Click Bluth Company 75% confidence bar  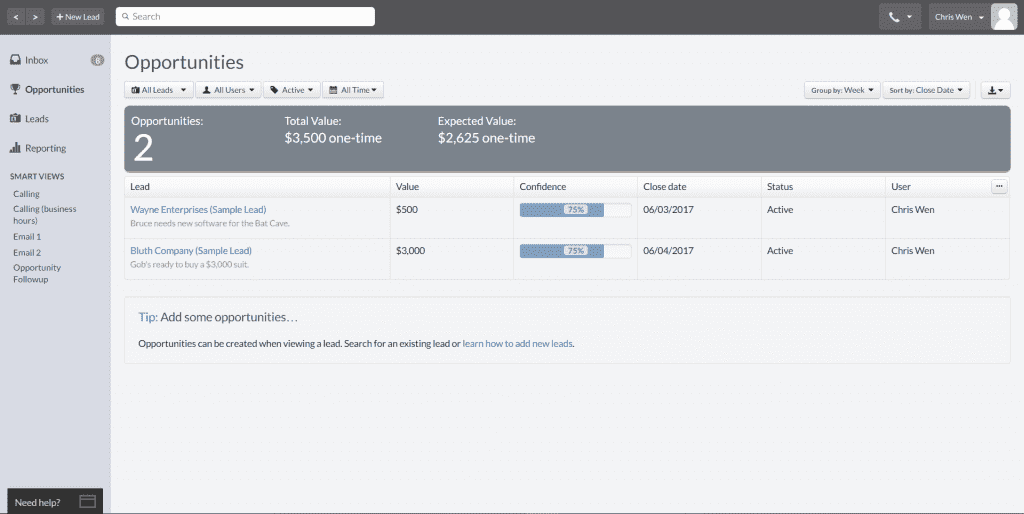point(575,251)
